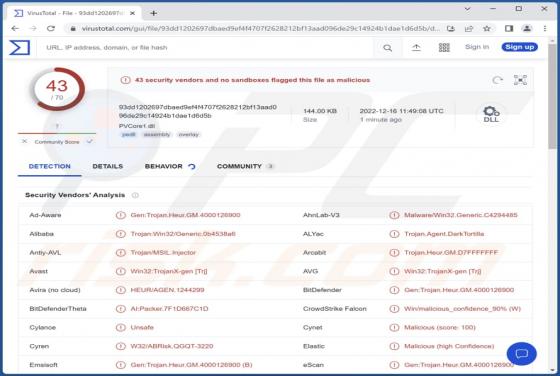This screenshot has height=376, width=560.
Task: Click the Arcabit Trojan.Heur.GM detection
Action: 451,252
